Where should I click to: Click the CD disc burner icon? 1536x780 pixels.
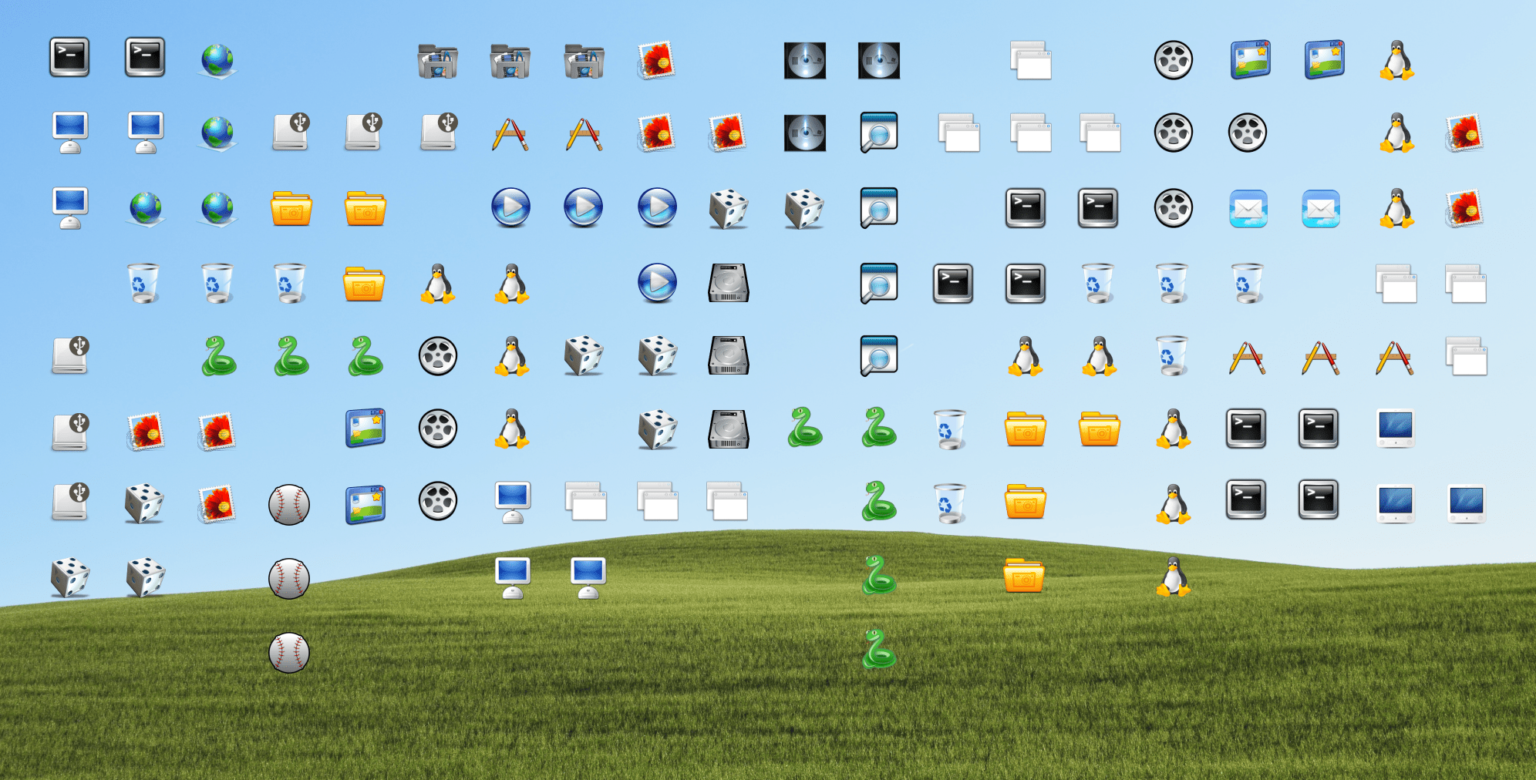[x=805, y=60]
